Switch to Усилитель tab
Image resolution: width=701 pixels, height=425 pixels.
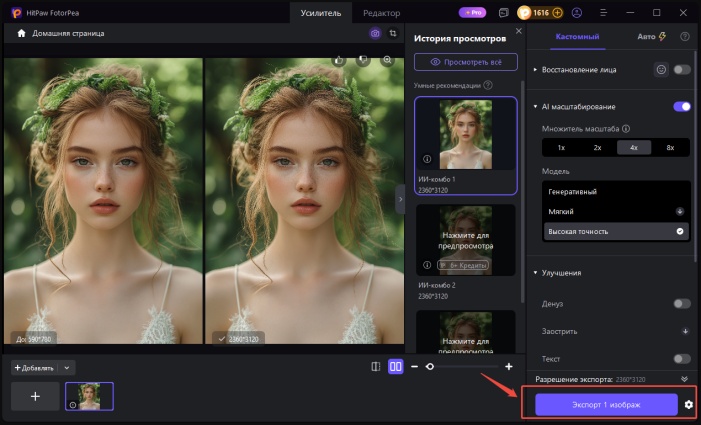321,13
